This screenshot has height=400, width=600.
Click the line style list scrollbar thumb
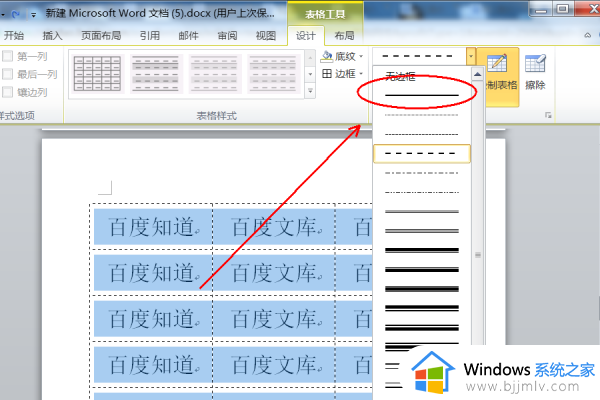tap(478, 255)
